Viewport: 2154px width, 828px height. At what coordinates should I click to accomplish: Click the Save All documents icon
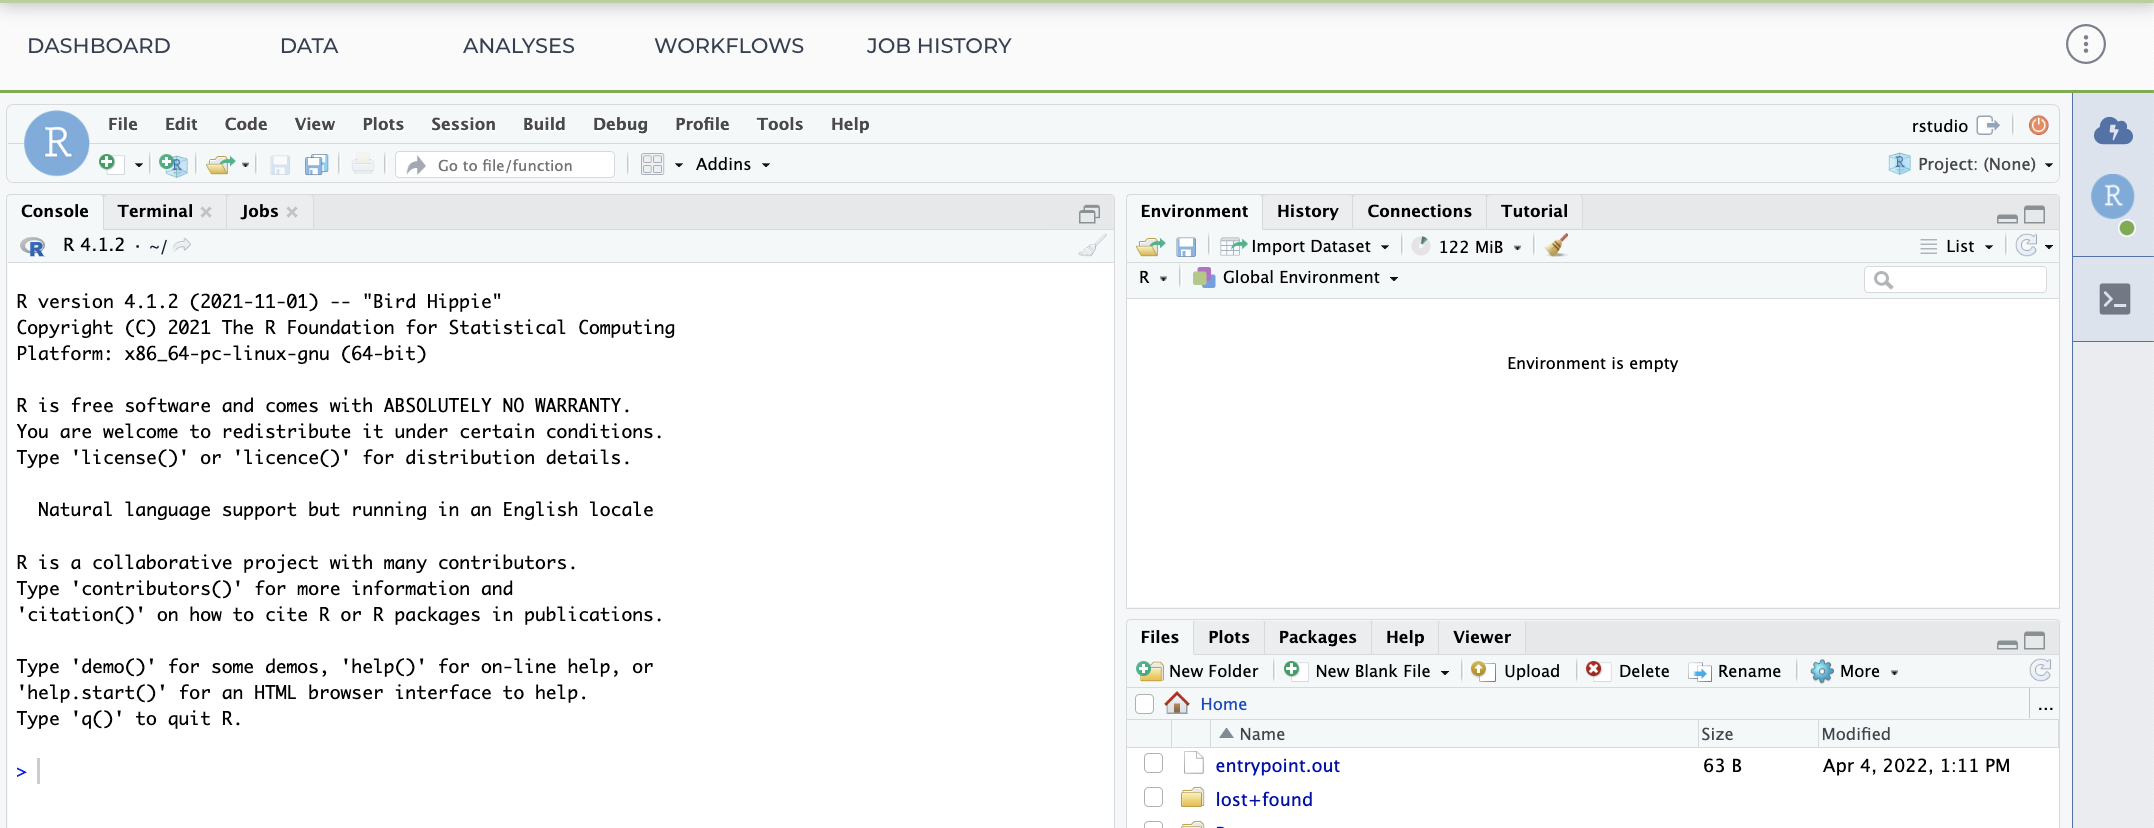click(x=317, y=165)
